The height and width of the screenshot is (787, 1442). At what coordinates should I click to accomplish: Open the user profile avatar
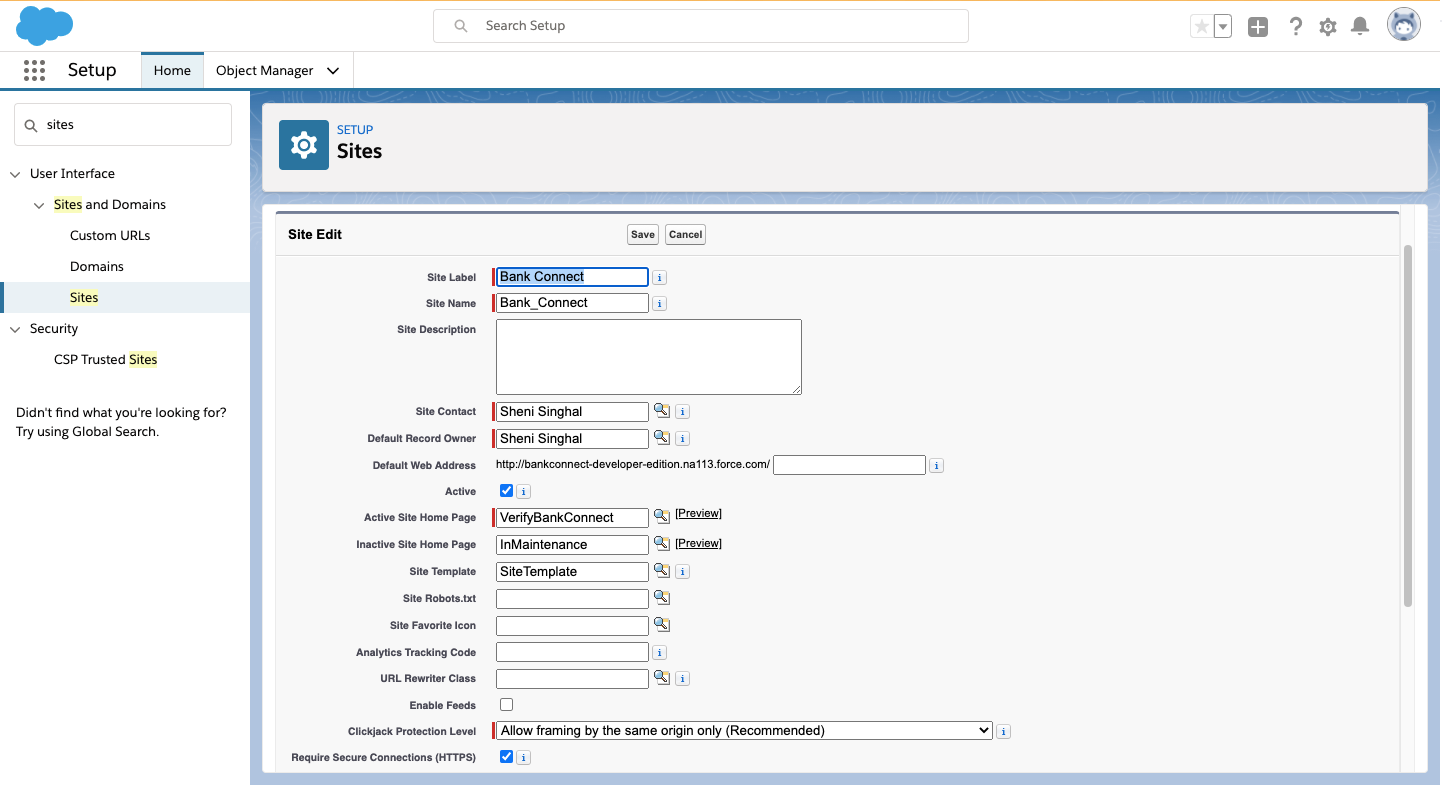point(1404,25)
